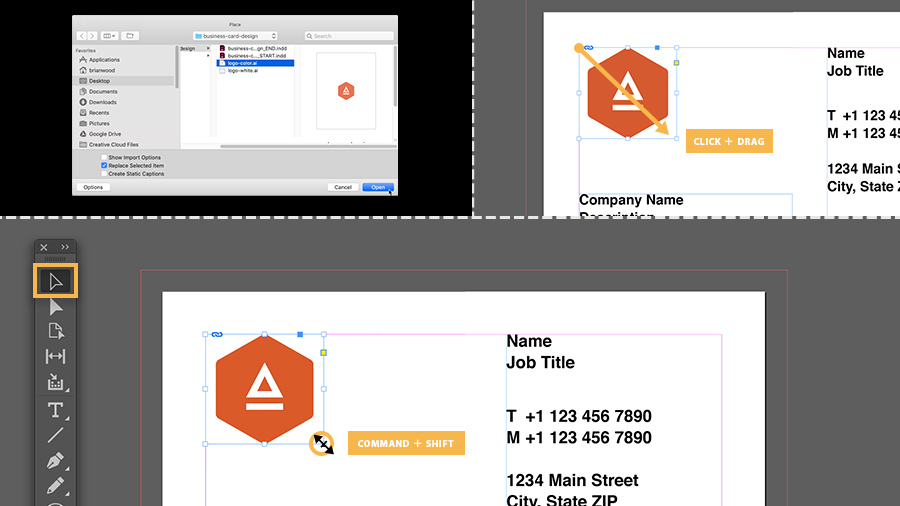This screenshot has width=900, height=506.
Task: Go forward in Place dialog
Action: coord(92,36)
